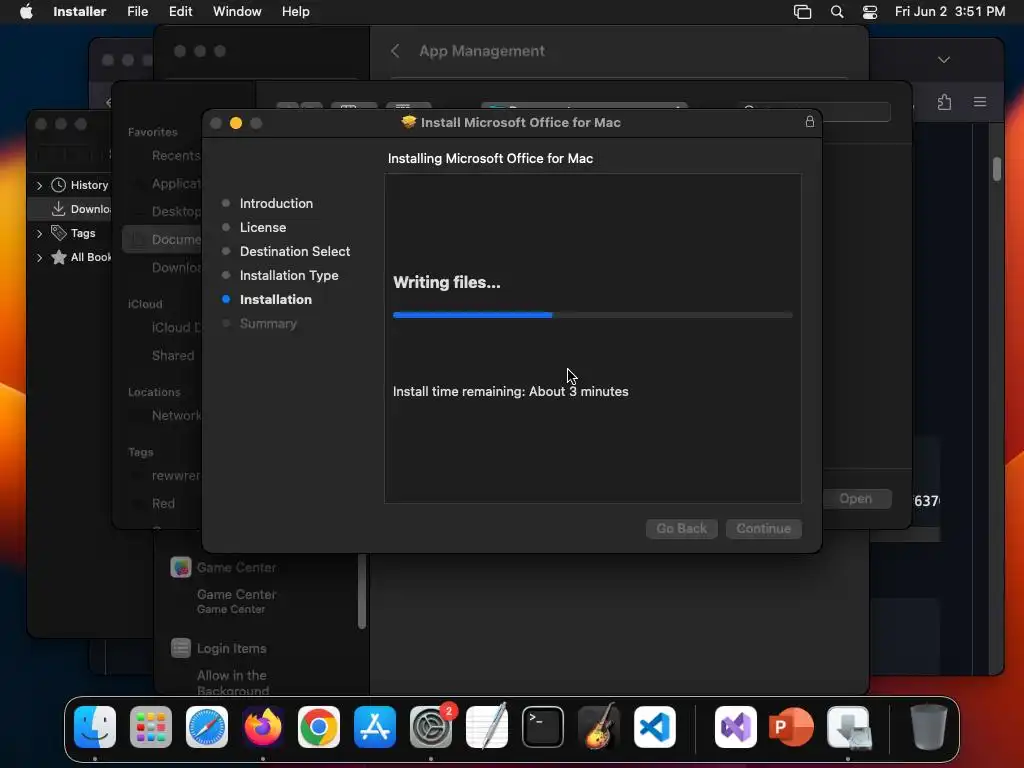Open the Apple menu
1024x768 pixels.
[26, 12]
